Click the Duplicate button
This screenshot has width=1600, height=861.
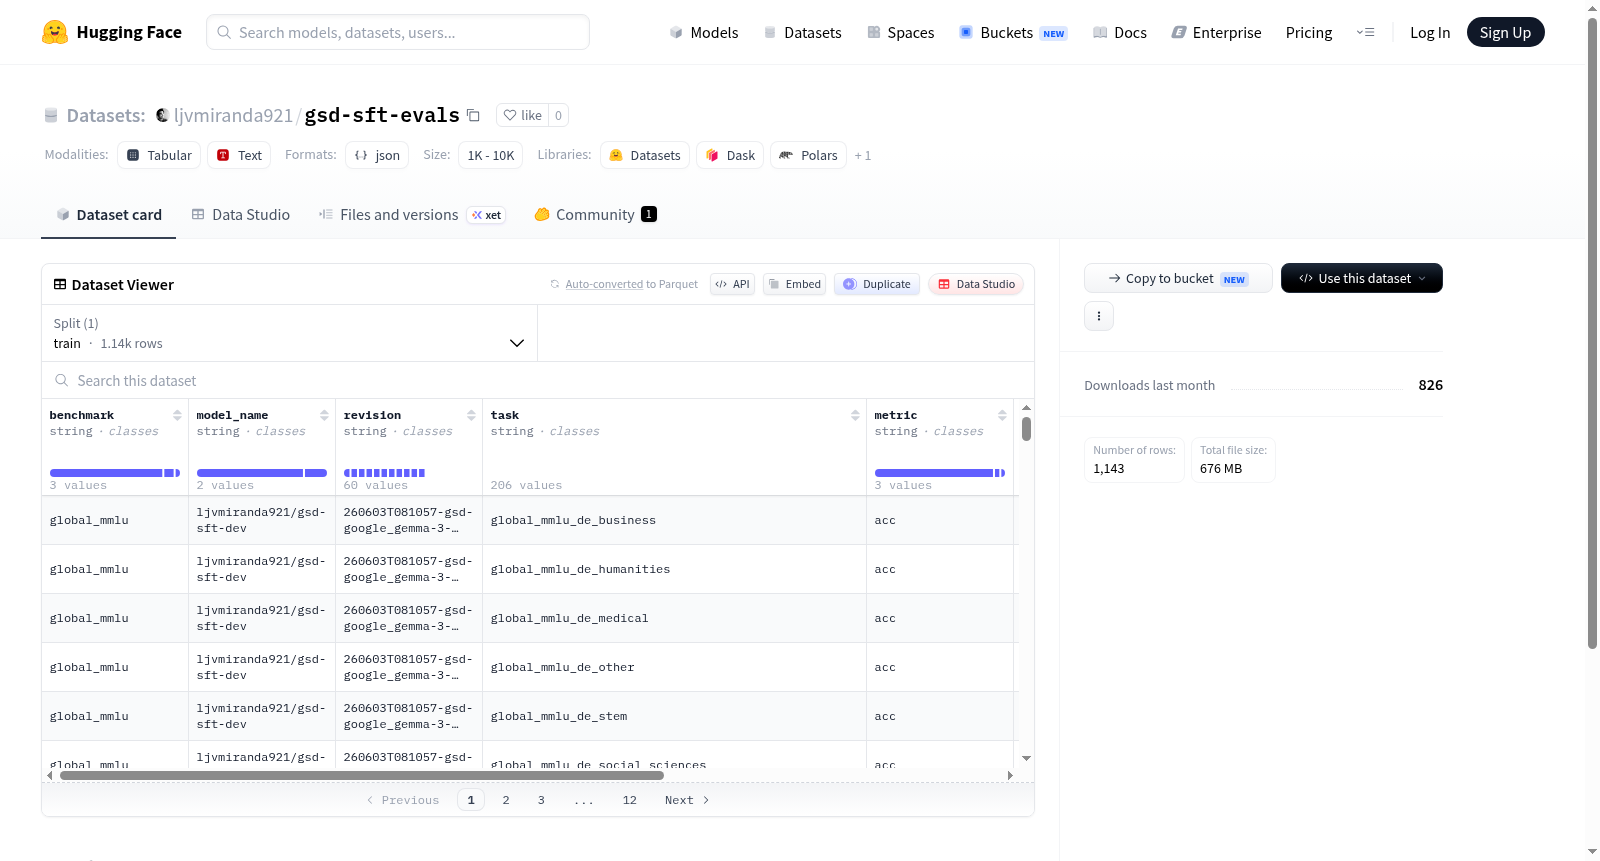(x=876, y=284)
